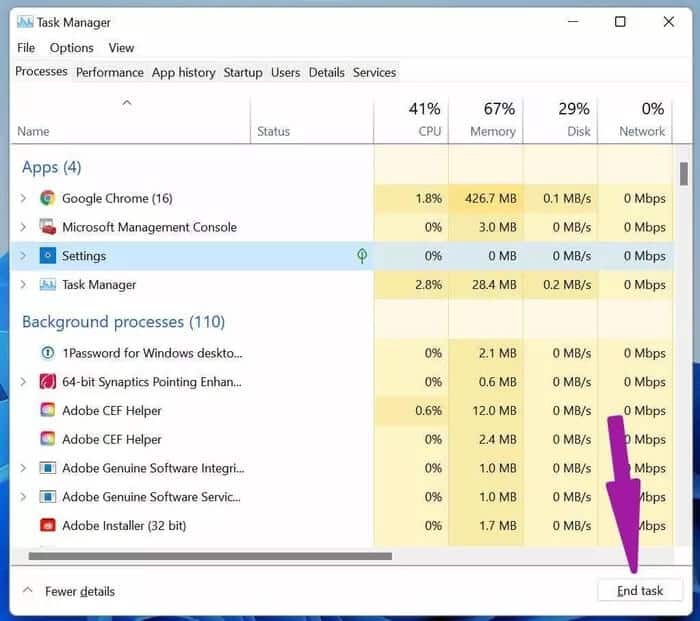
Task: Click the Settings app gear icon
Action: 47,256
